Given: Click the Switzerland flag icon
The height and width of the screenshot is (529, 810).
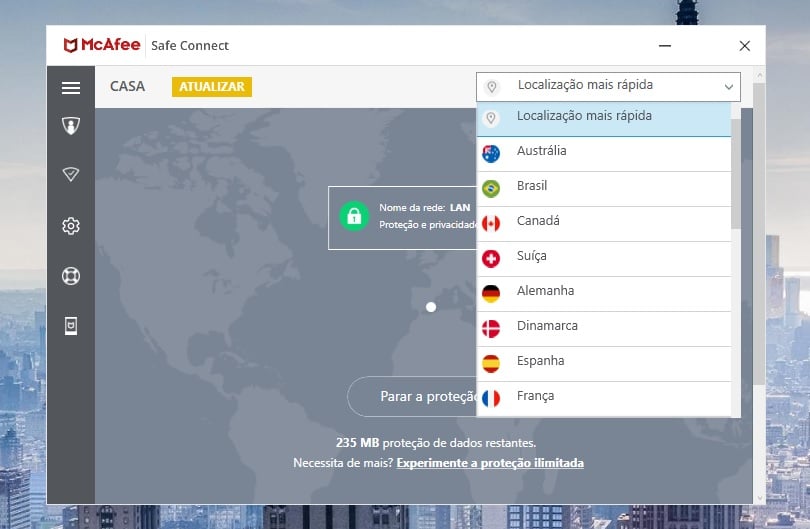Looking at the screenshot, I should tap(491, 259).
